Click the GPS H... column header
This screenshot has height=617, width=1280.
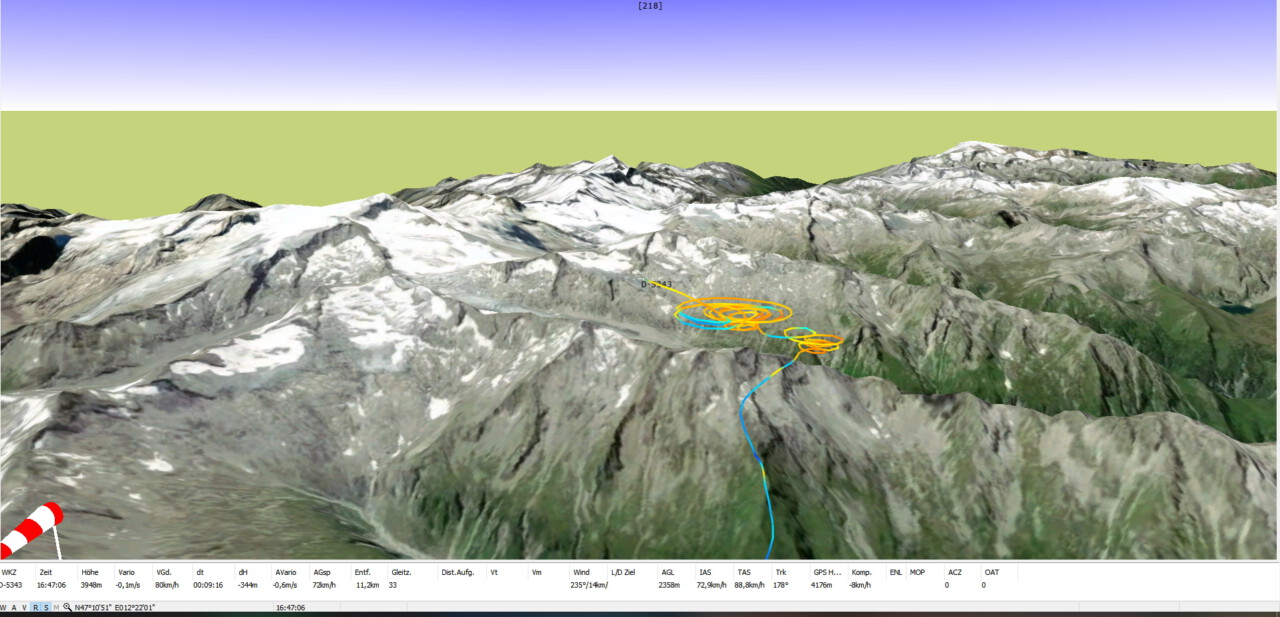coord(827,572)
